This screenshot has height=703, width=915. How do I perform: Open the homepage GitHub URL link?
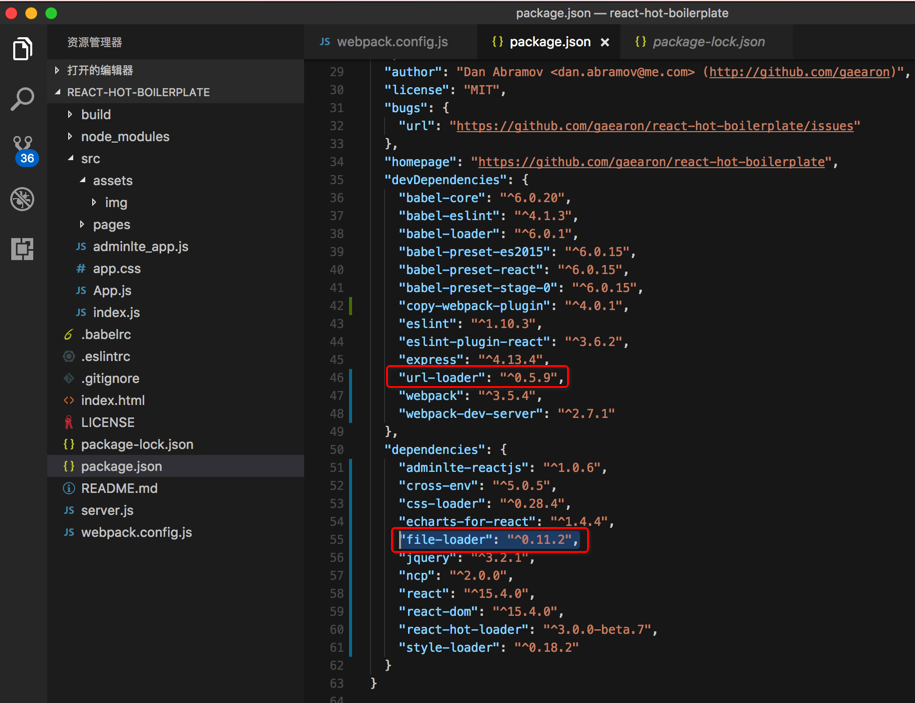pyautogui.click(x=651, y=162)
